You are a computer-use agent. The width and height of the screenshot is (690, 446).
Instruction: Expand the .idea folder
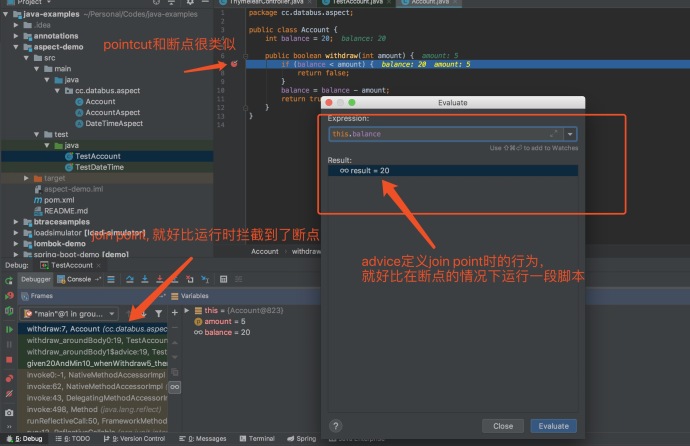tap(16, 25)
